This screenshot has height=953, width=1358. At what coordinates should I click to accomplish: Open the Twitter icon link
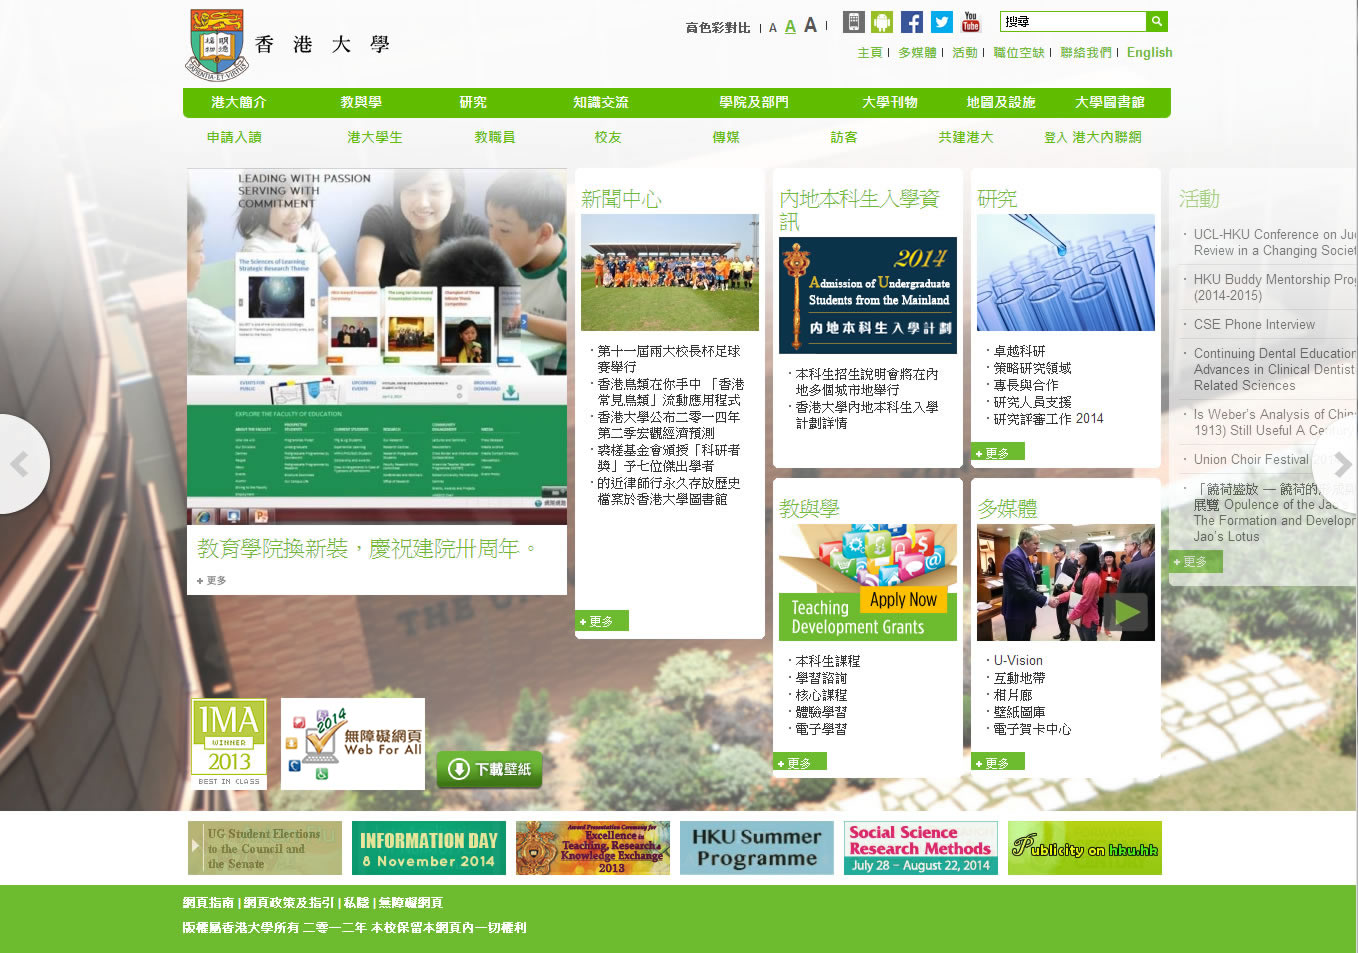[942, 22]
